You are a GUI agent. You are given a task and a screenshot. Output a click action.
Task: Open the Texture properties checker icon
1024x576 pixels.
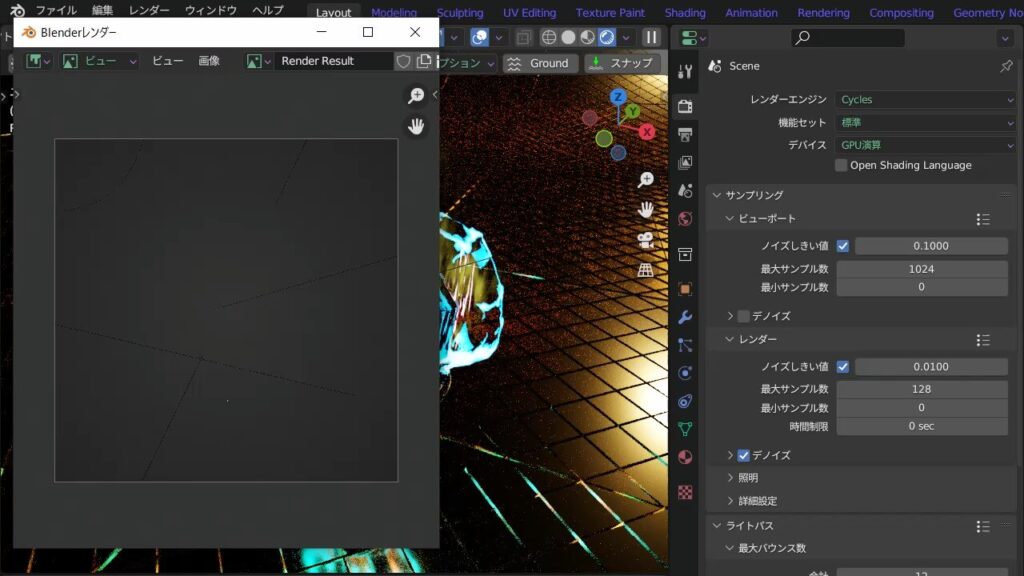pos(685,492)
